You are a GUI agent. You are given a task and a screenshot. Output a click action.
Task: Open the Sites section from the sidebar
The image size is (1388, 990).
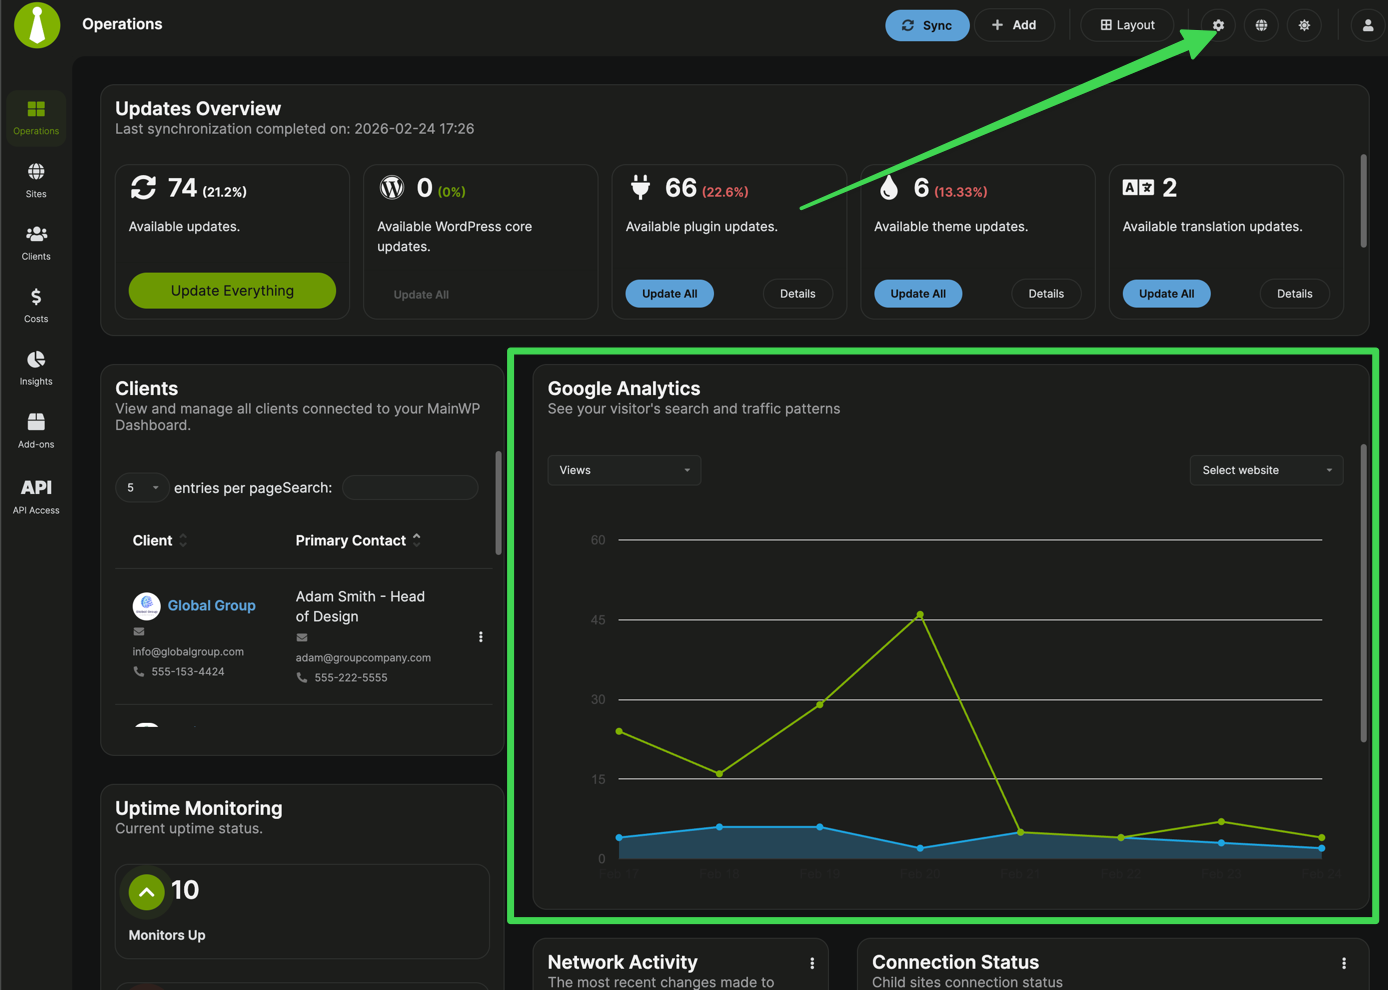click(36, 180)
